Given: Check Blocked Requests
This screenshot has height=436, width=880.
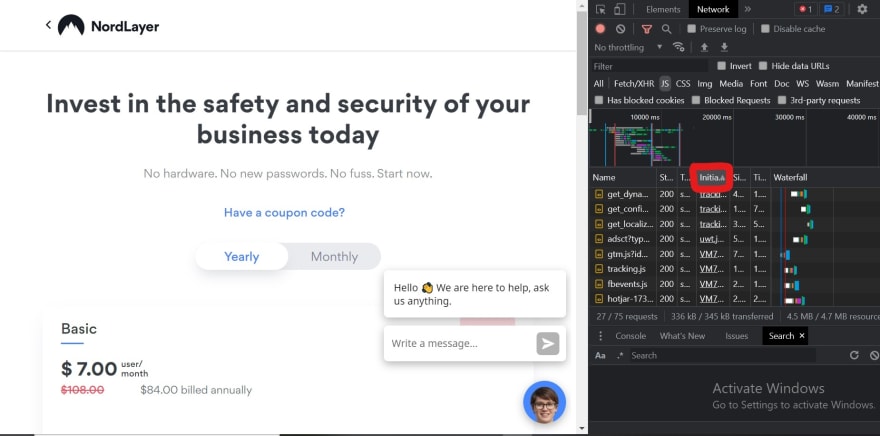Looking at the screenshot, I should [696, 100].
